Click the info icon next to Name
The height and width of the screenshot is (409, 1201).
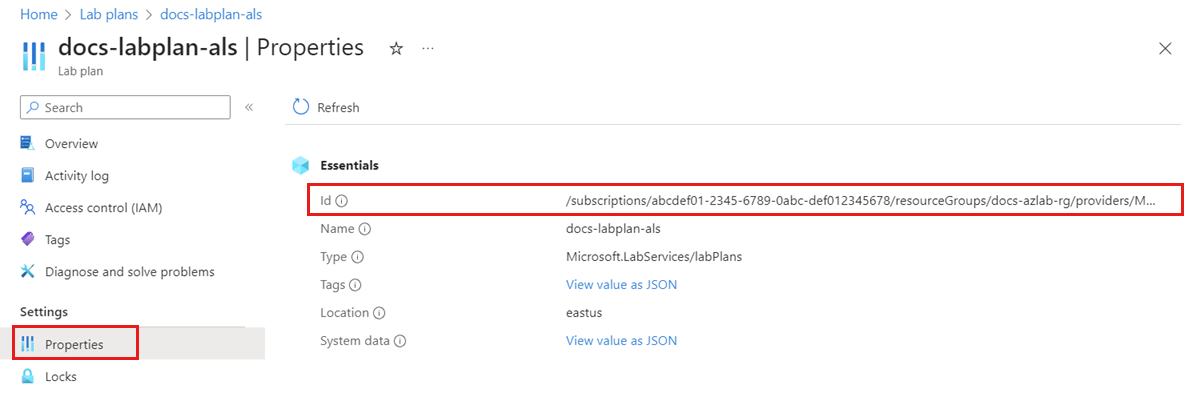point(364,229)
